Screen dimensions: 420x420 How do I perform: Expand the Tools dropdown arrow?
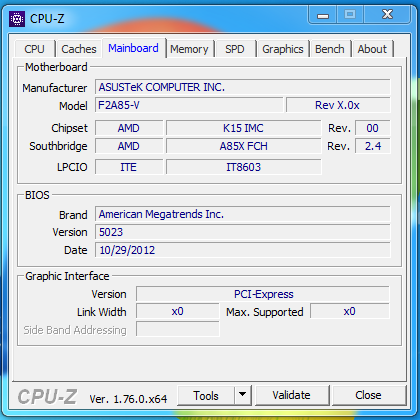tap(243, 396)
